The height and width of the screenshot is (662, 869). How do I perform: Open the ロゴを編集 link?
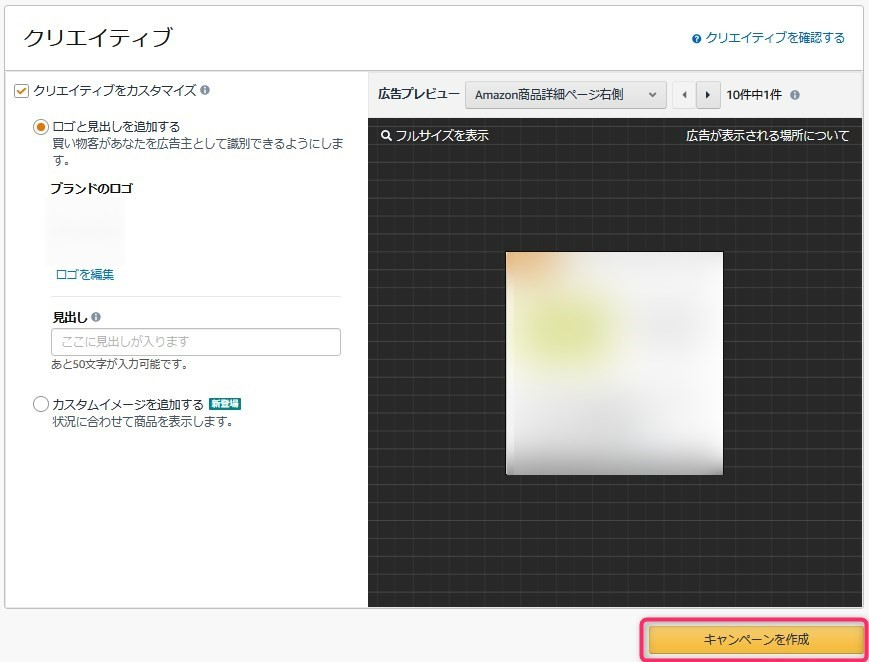(85, 274)
